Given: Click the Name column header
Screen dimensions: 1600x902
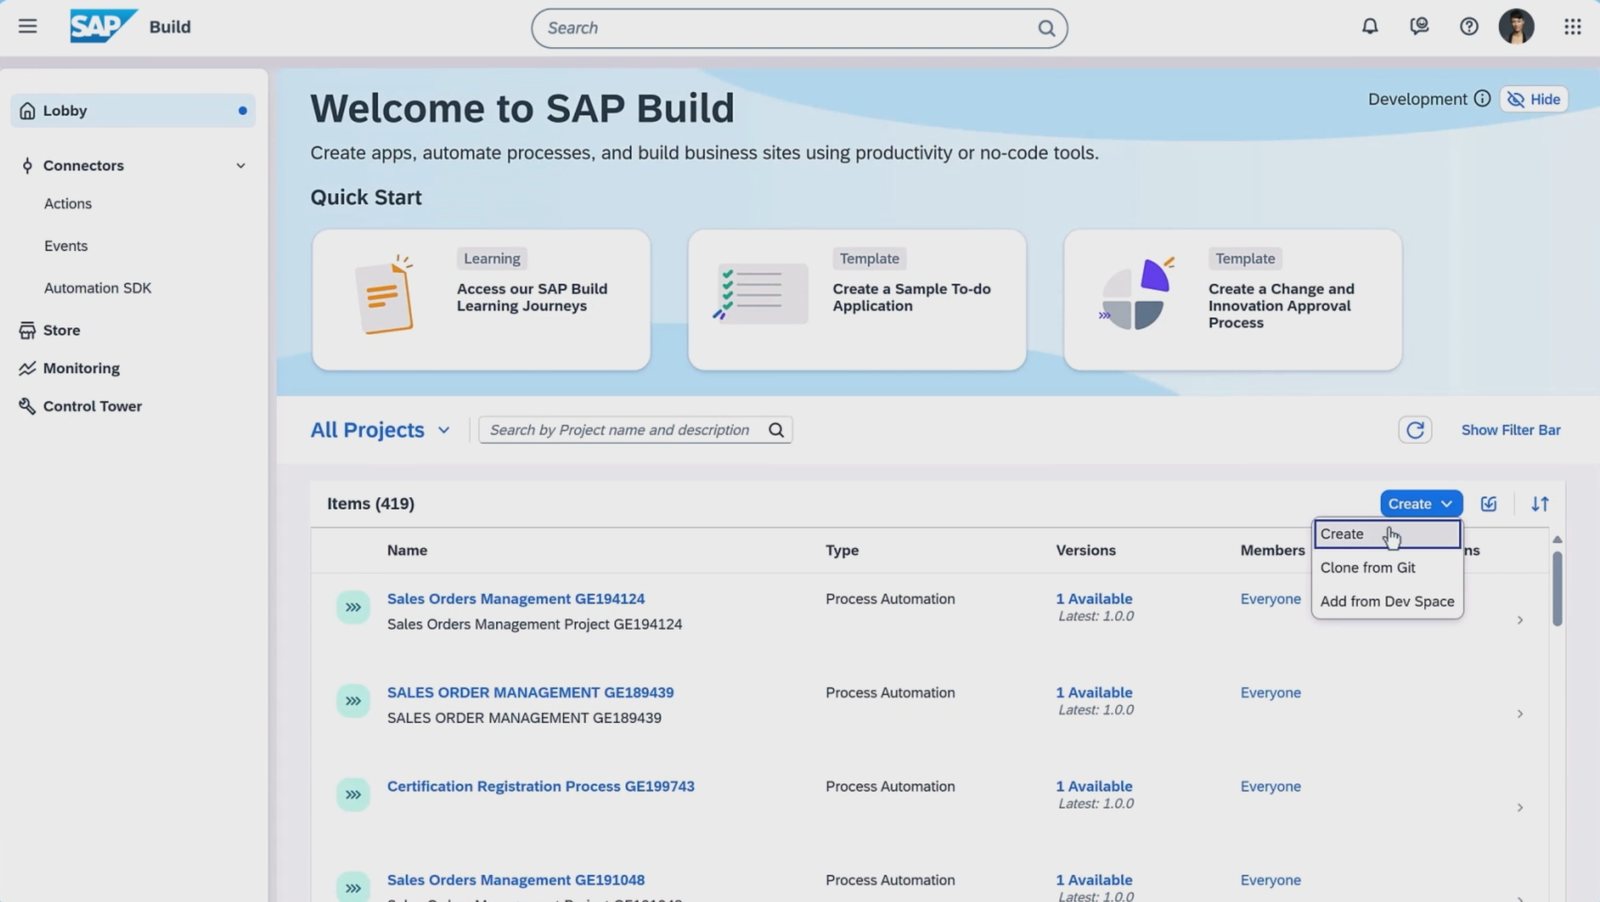Looking at the screenshot, I should pyautogui.click(x=407, y=551).
